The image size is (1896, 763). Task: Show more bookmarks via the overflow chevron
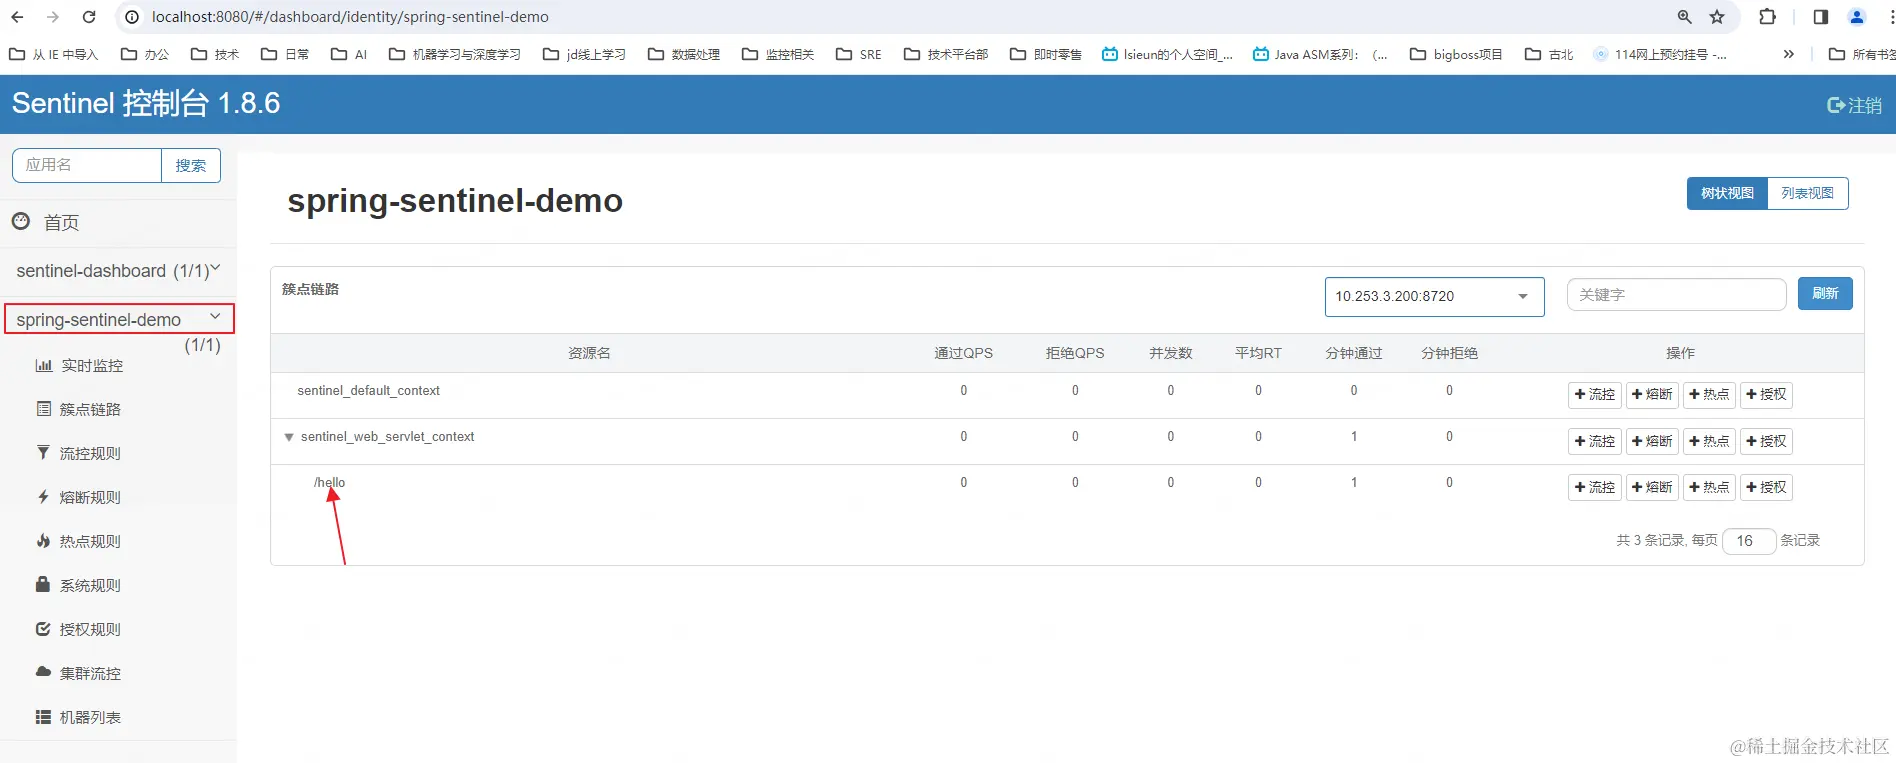coord(1788,54)
